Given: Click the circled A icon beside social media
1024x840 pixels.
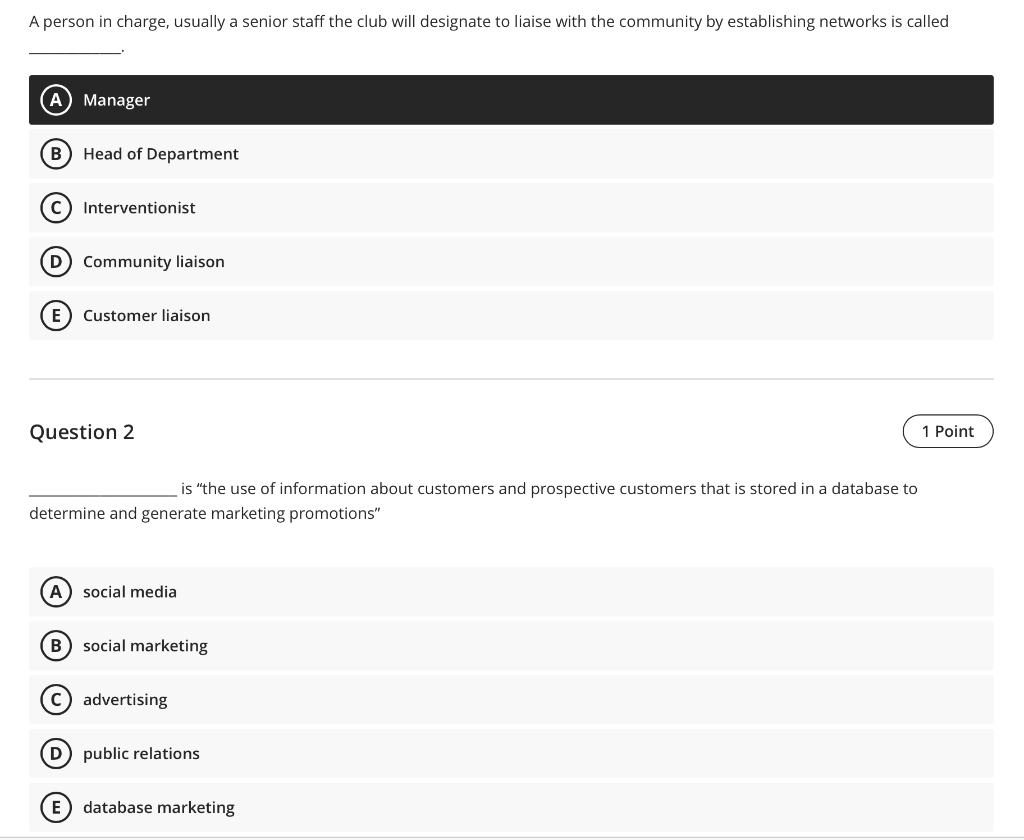Looking at the screenshot, I should [x=55, y=592].
